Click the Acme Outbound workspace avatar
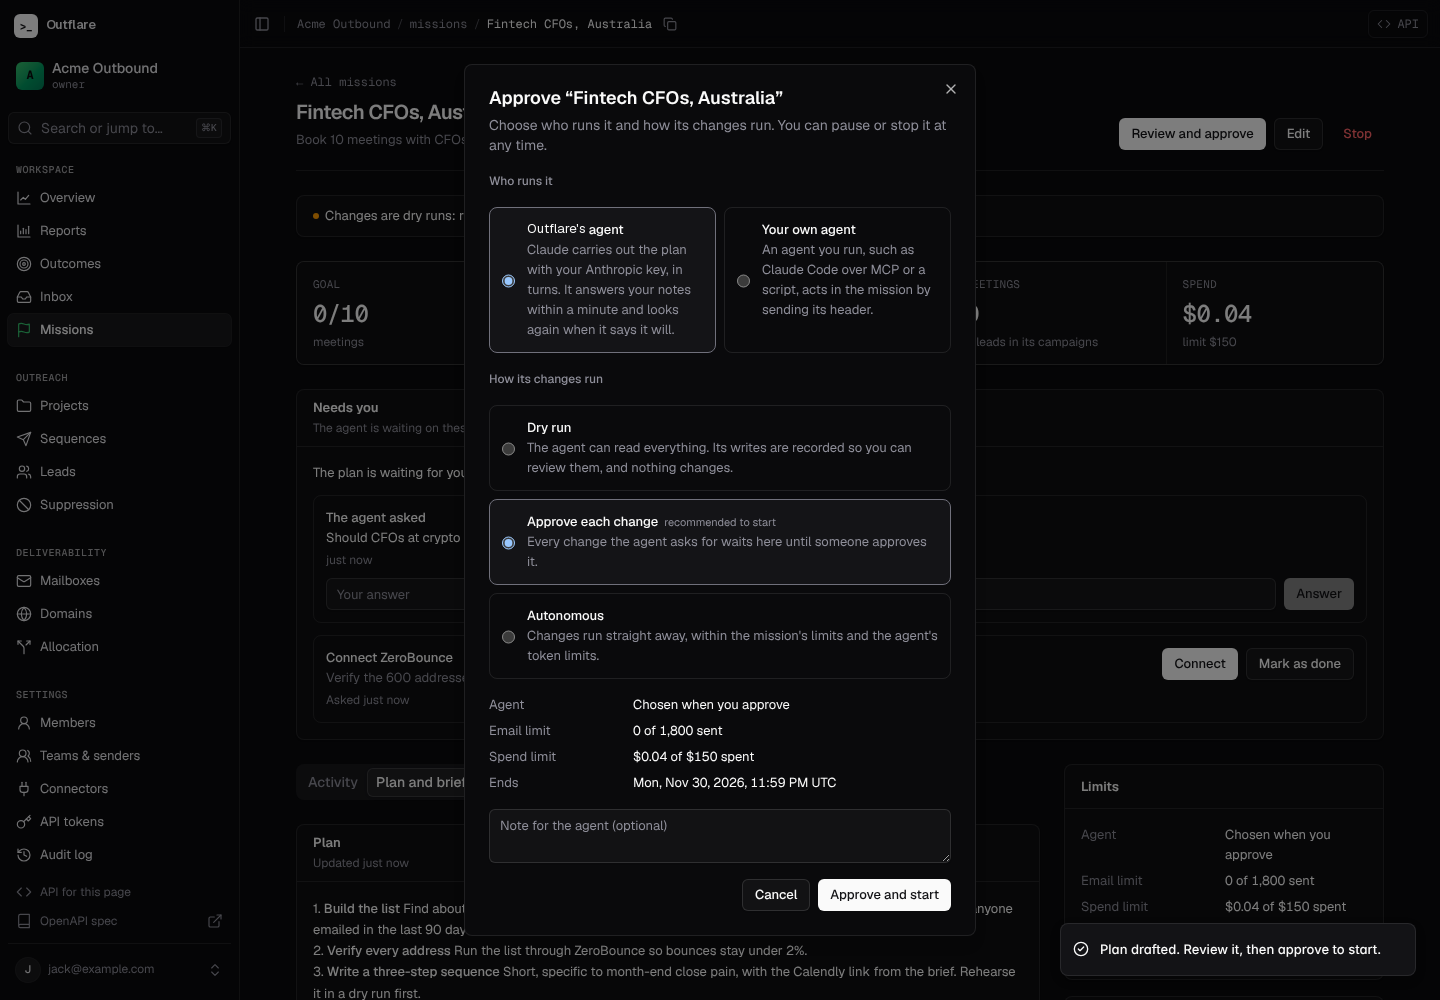Screen dimensions: 1440x1000 tap(30, 75)
